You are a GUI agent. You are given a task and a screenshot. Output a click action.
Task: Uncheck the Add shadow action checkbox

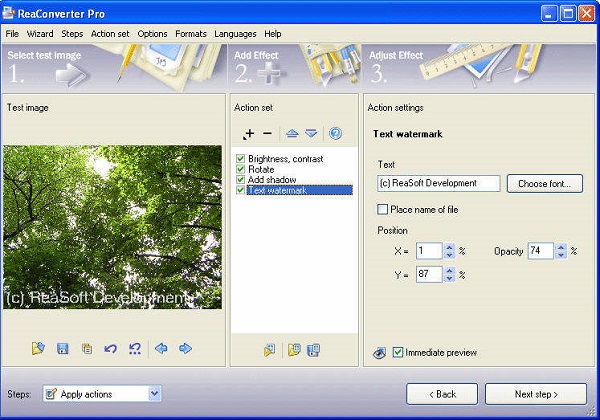pos(241,179)
